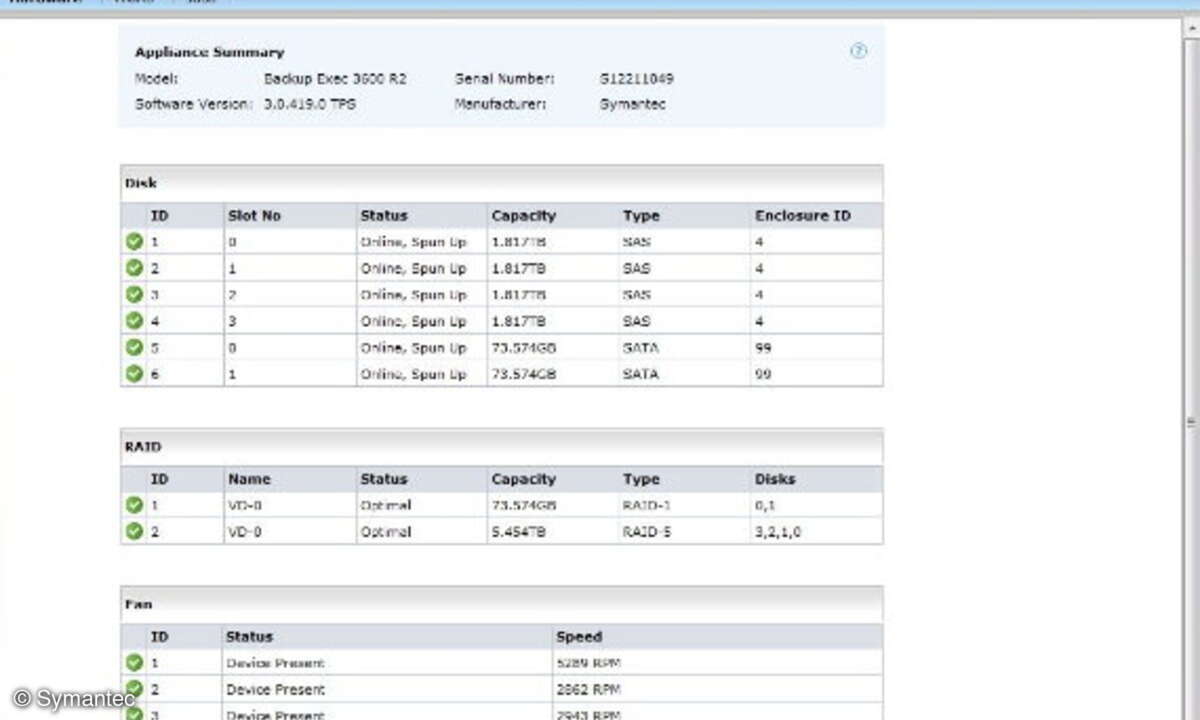The height and width of the screenshot is (720, 1200).
Task: Click green status icon for disk ID 3
Action: coord(134,294)
